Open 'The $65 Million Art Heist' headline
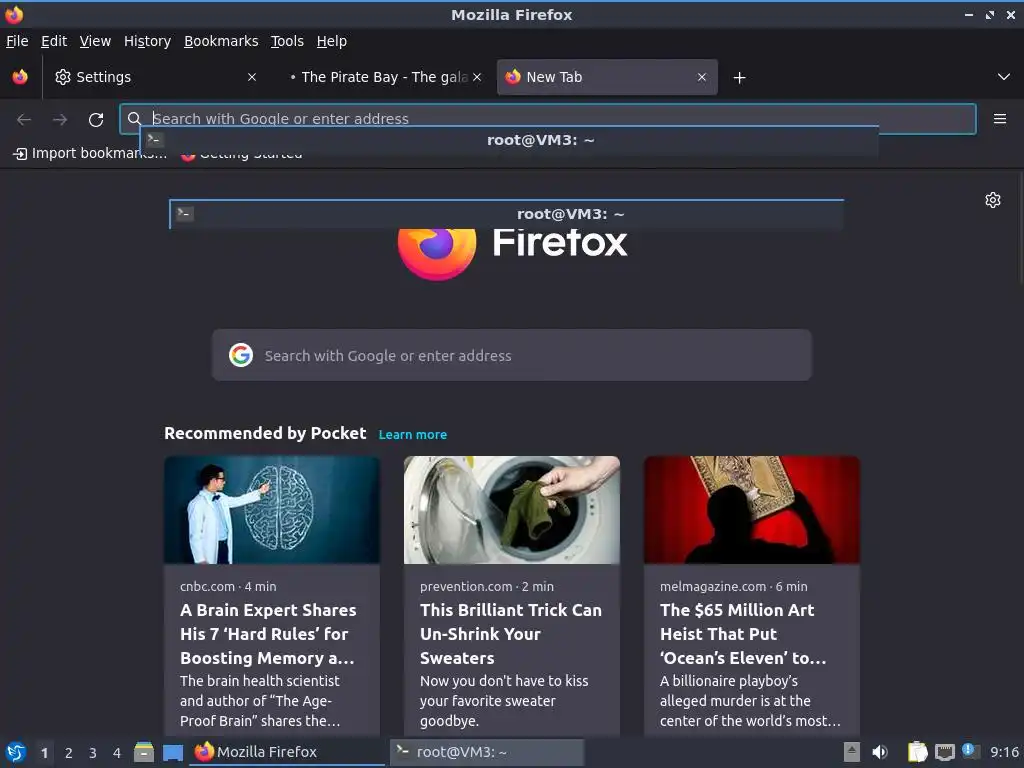 click(743, 634)
